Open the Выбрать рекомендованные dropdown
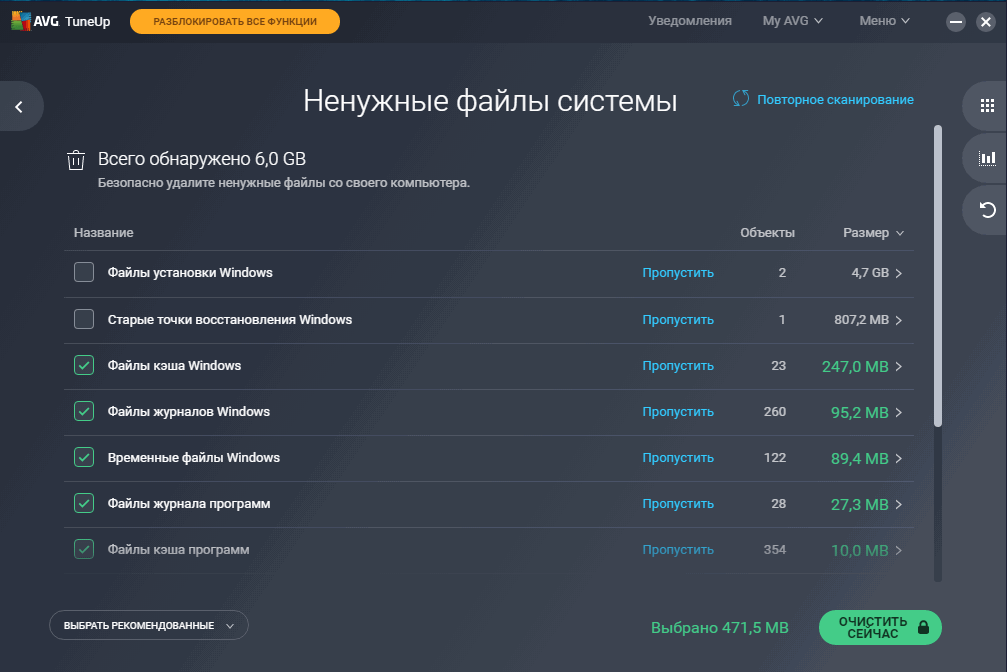The image size is (1007, 672). pyautogui.click(x=149, y=625)
